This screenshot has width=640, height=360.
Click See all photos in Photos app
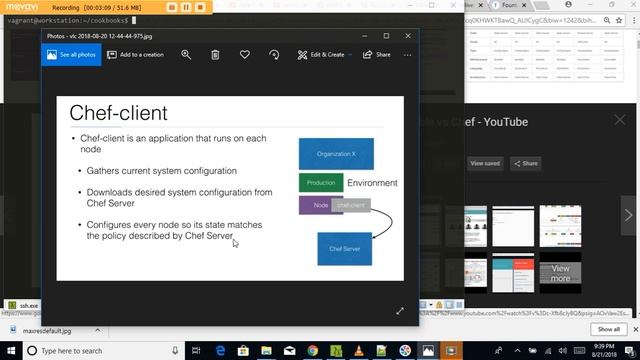(x=71, y=55)
